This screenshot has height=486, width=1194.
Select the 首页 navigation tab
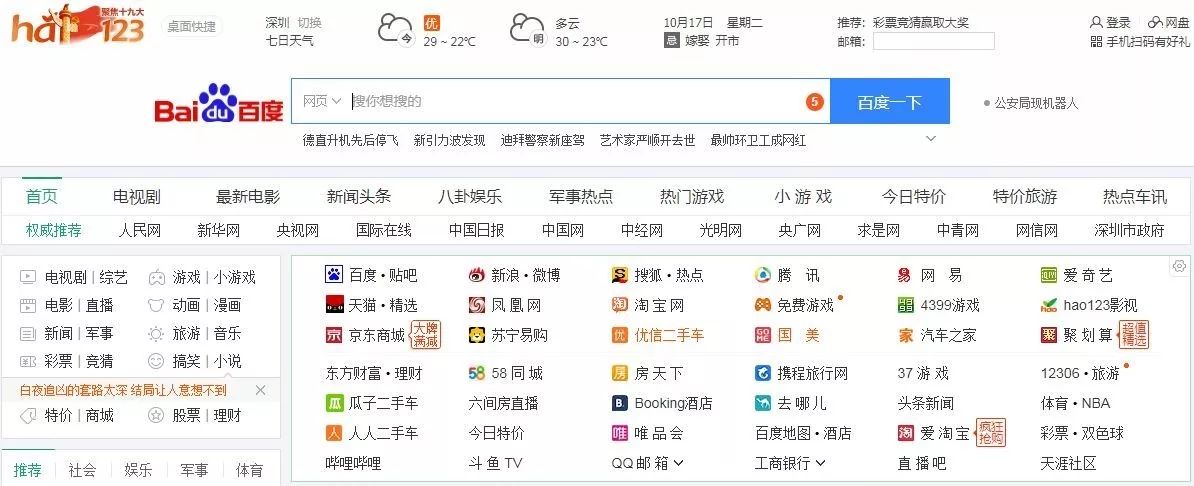click(x=42, y=197)
